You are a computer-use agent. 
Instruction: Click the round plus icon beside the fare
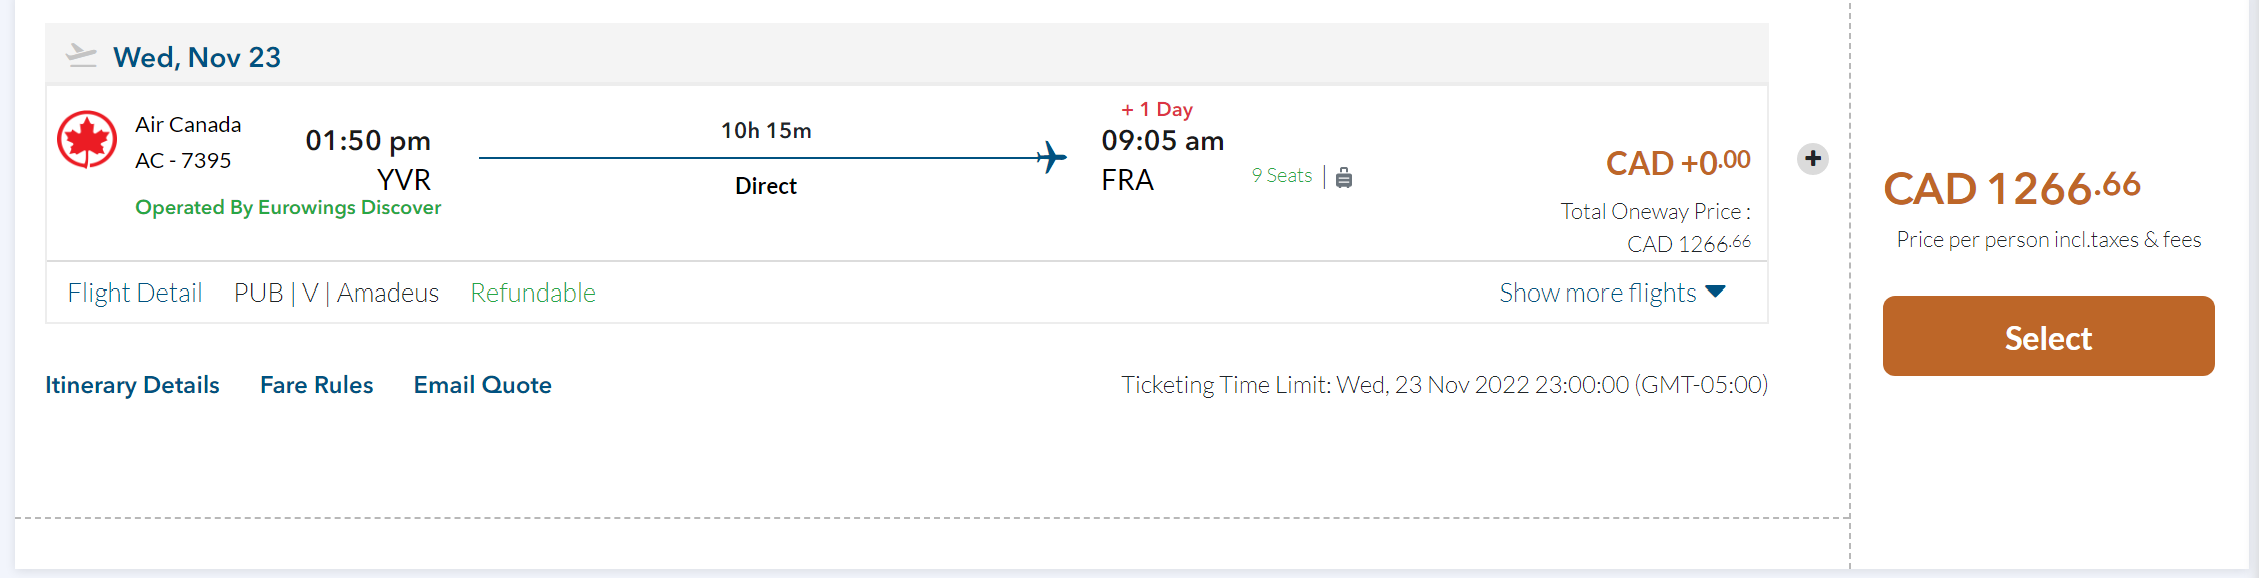(x=1813, y=159)
